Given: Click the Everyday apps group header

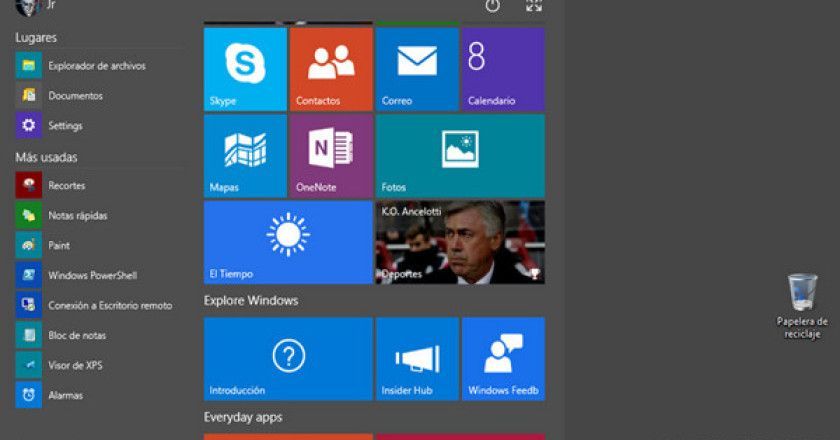Looking at the screenshot, I should [x=243, y=417].
